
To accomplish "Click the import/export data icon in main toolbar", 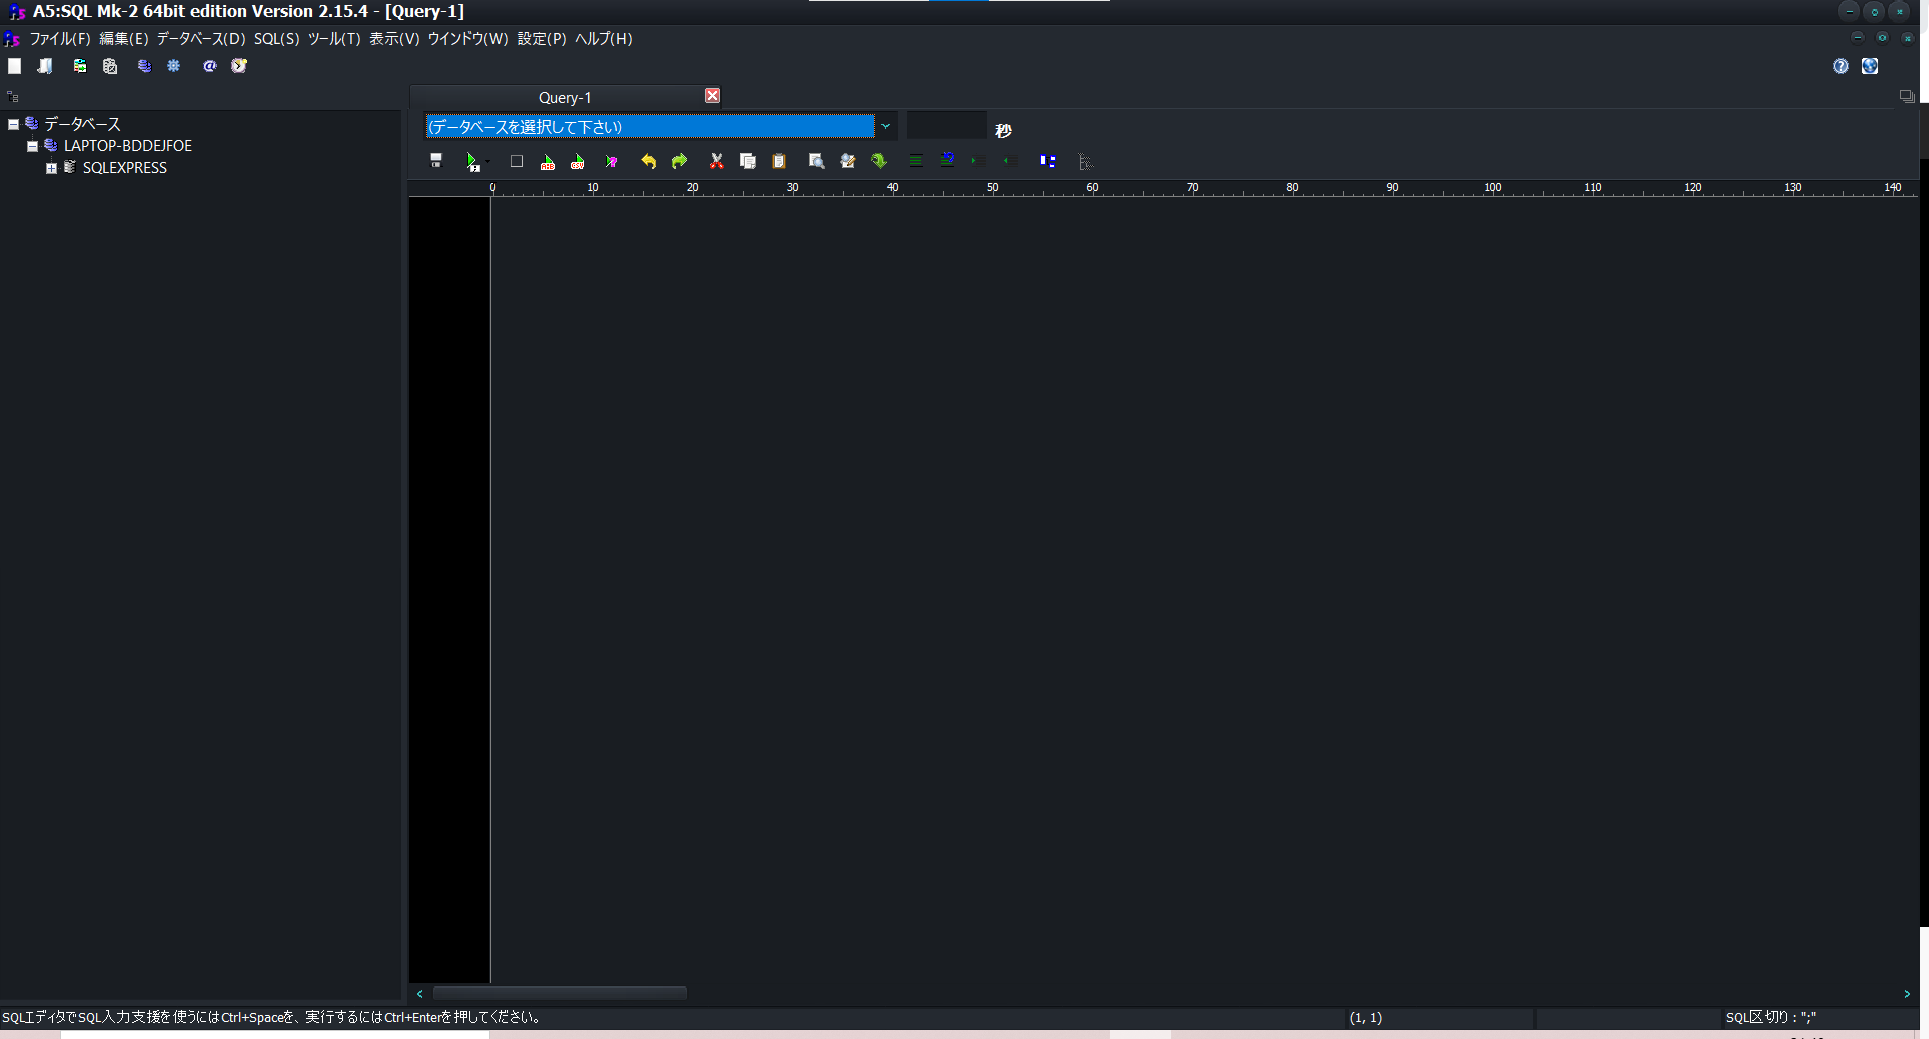I will point(80,66).
